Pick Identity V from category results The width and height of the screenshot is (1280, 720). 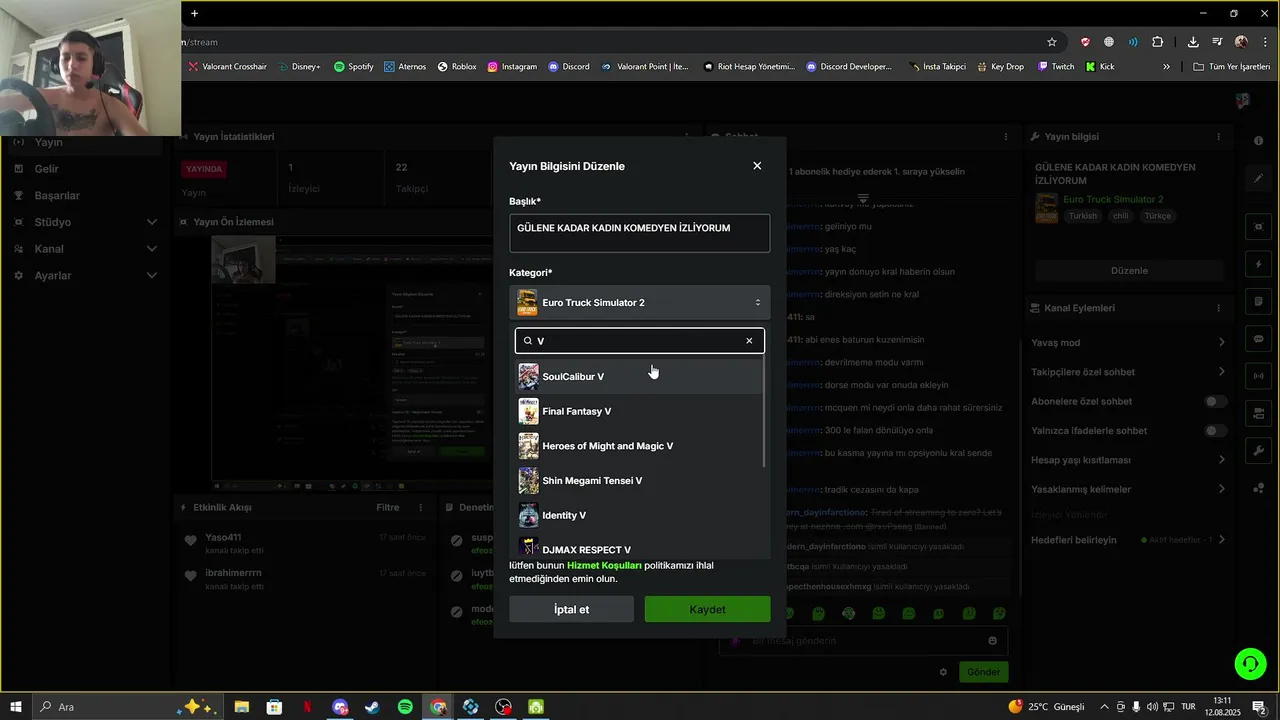639,515
